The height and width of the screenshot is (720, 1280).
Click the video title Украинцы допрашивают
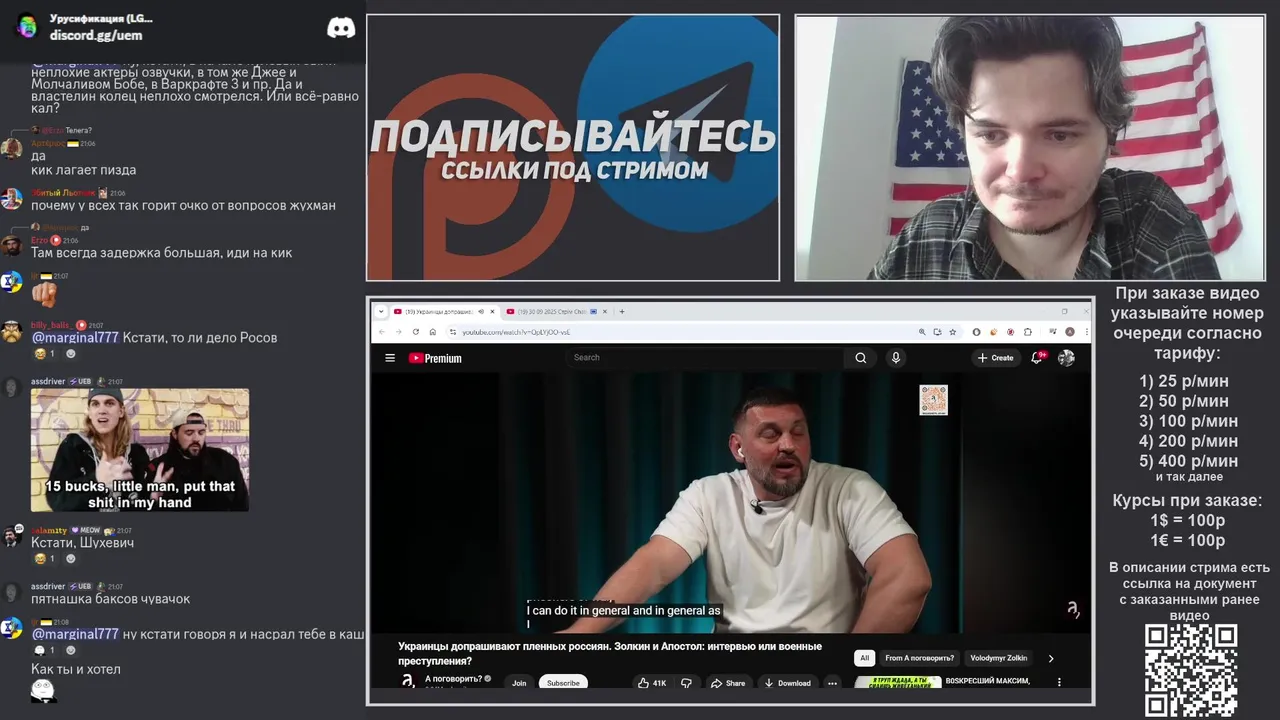(610, 654)
